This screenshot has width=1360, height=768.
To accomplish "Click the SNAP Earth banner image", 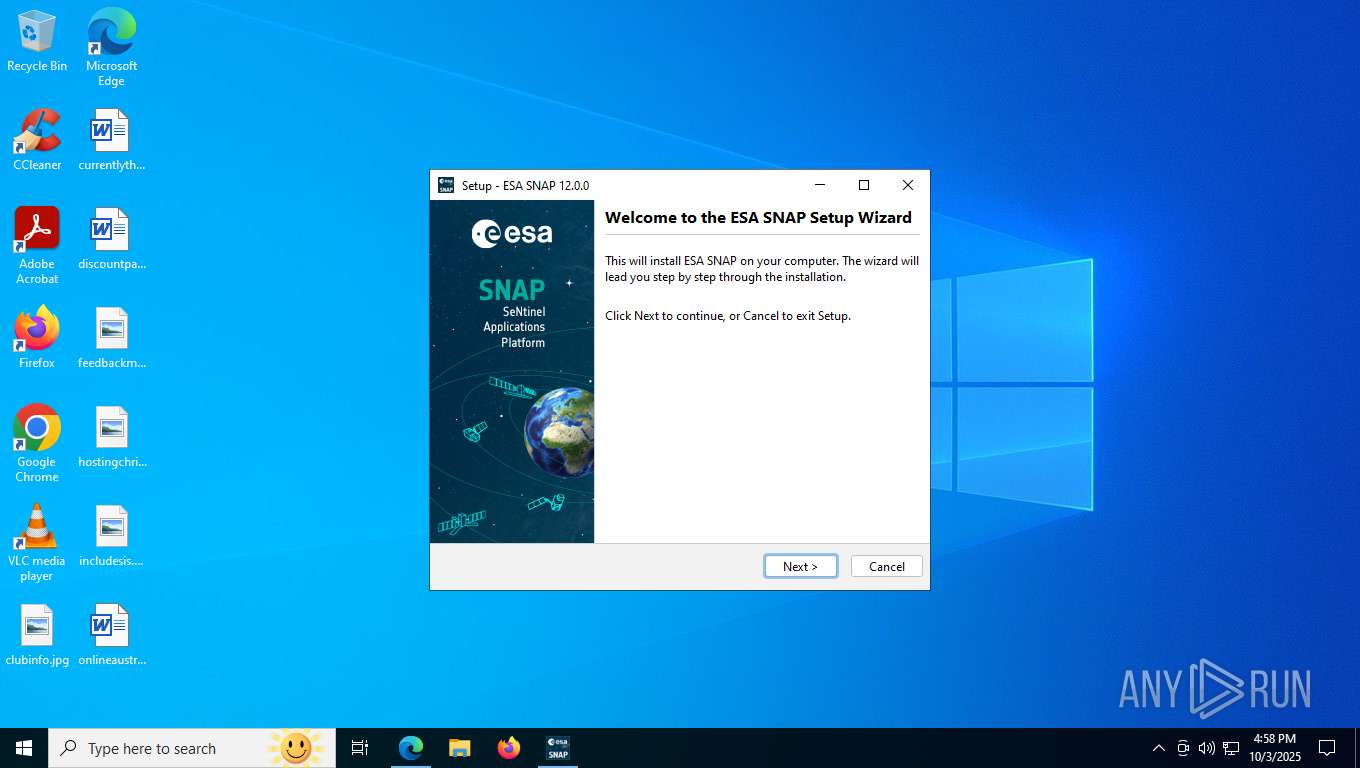I will (x=512, y=372).
